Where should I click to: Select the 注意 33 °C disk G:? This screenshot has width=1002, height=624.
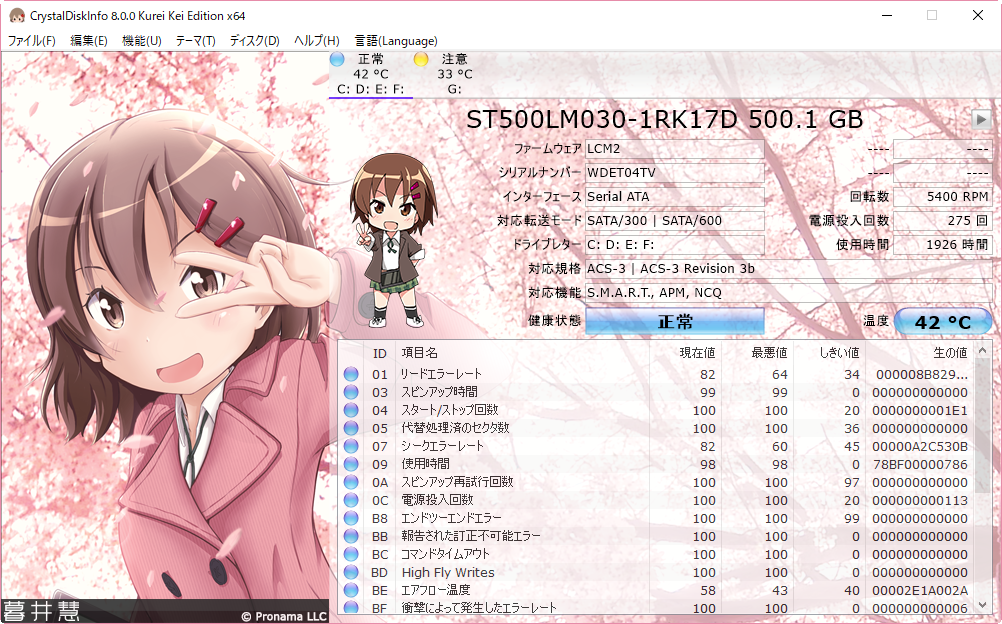point(454,74)
